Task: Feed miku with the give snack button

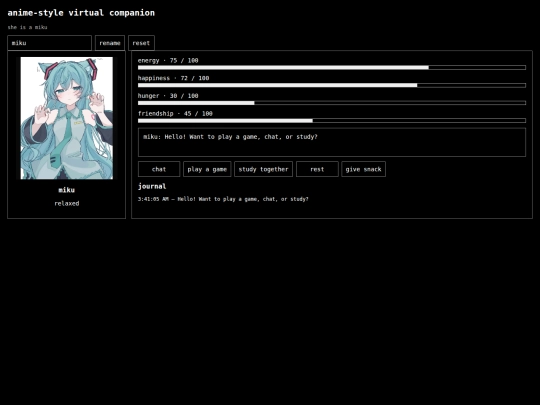Action: pos(363,169)
